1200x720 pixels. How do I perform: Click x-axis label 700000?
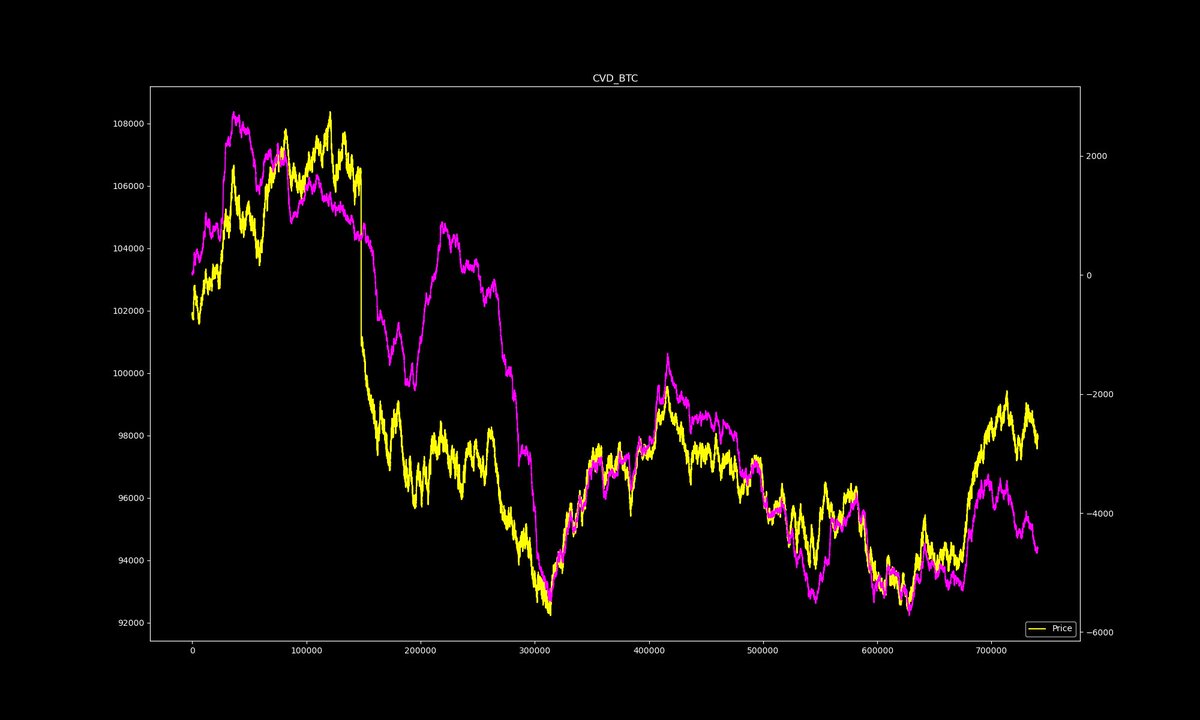(991, 651)
